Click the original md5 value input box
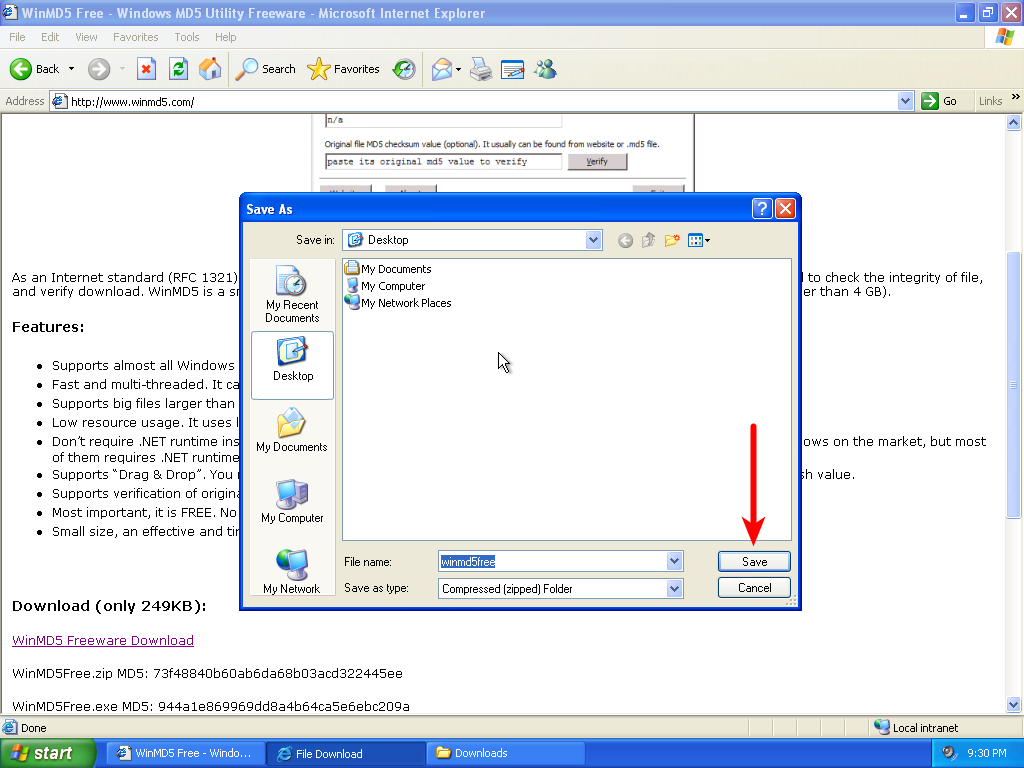This screenshot has width=1024, height=768. [x=443, y=161]
